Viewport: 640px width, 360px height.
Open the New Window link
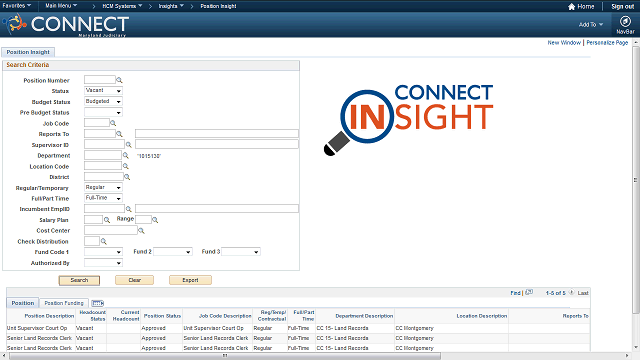(564, 42)
